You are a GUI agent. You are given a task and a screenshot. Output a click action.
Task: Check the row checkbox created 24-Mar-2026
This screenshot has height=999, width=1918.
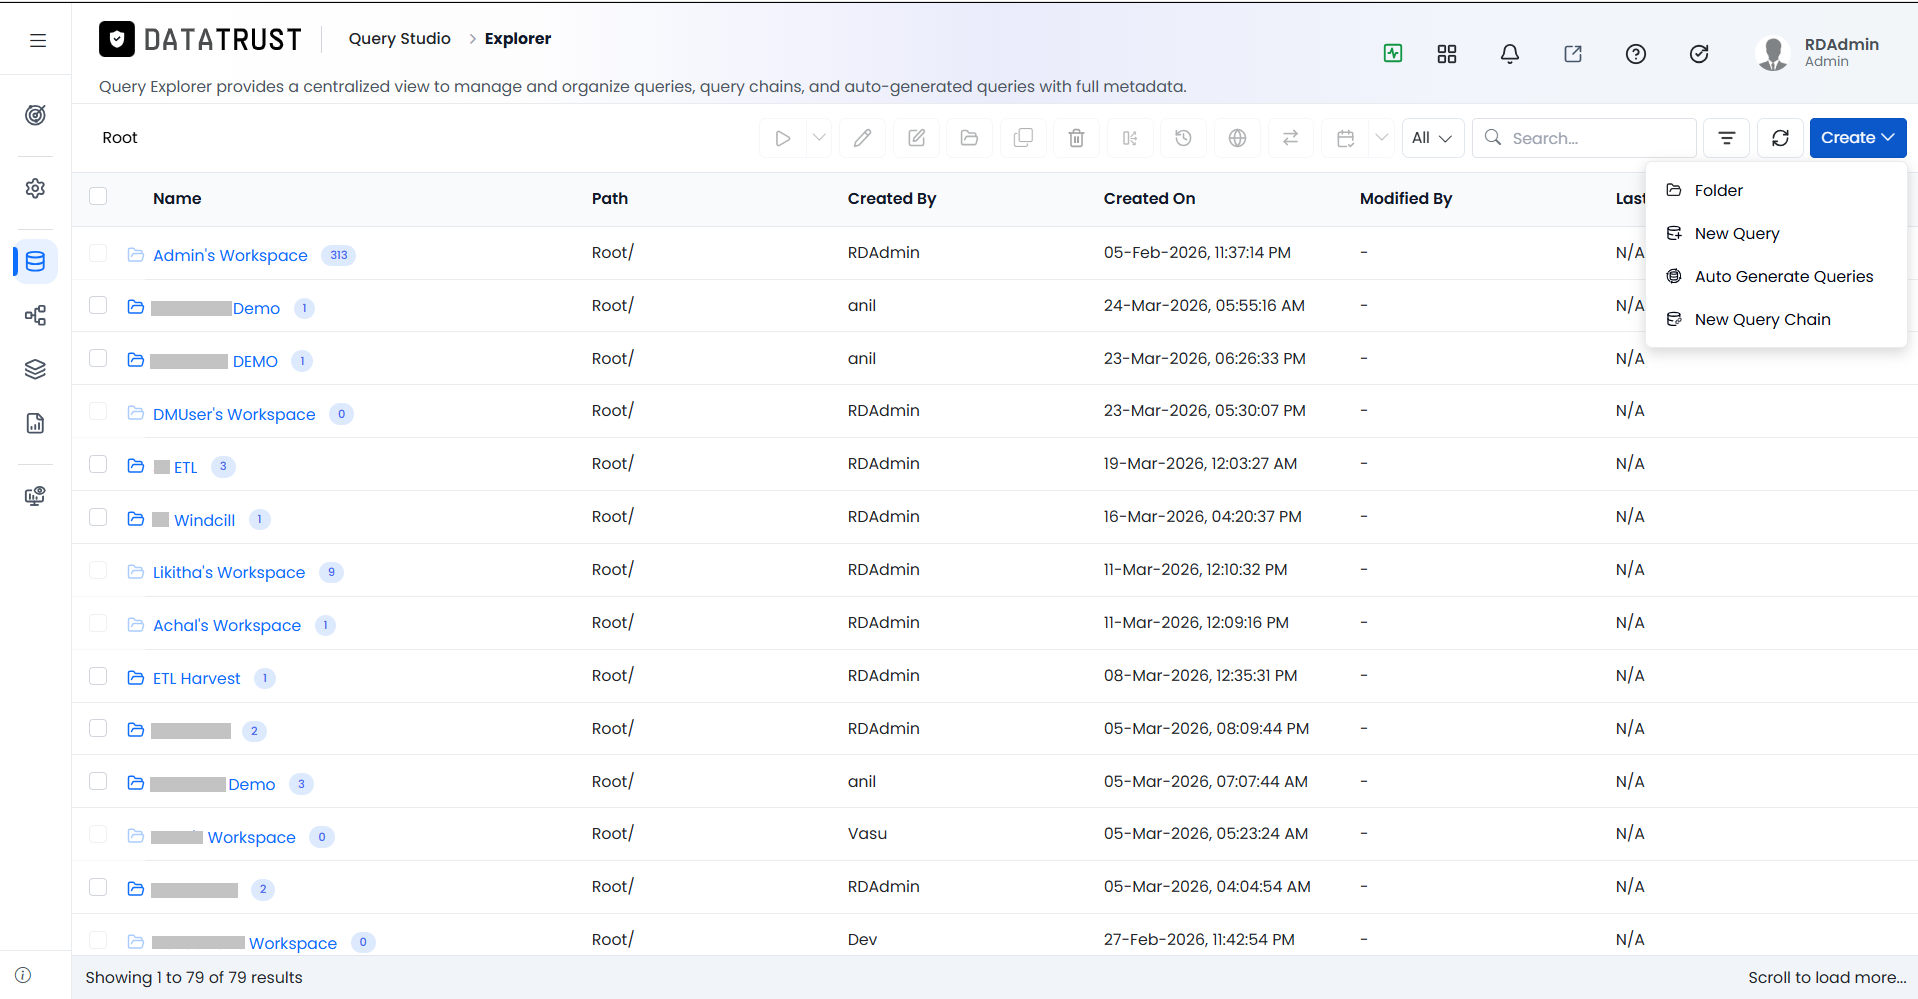coord(98,305)
